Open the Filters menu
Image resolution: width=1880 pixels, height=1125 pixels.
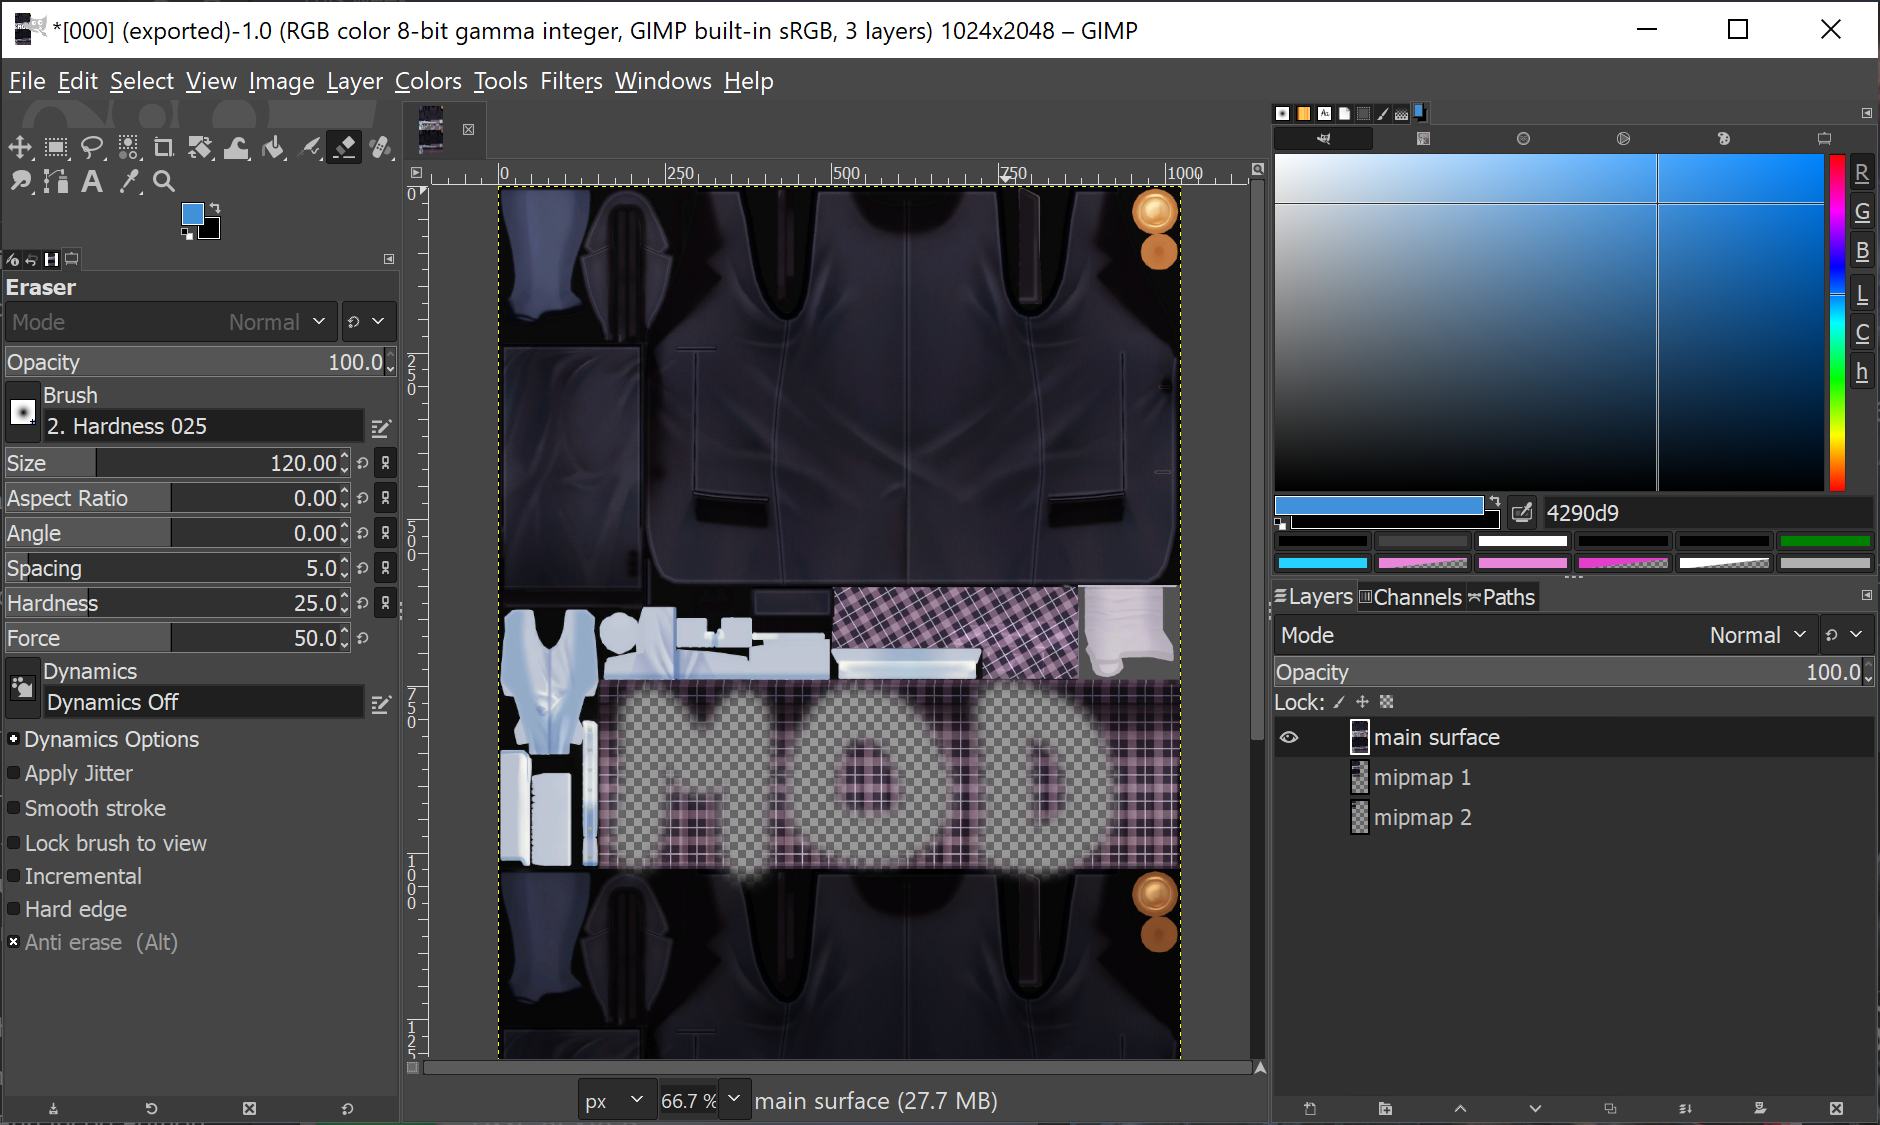coord(571,81)
